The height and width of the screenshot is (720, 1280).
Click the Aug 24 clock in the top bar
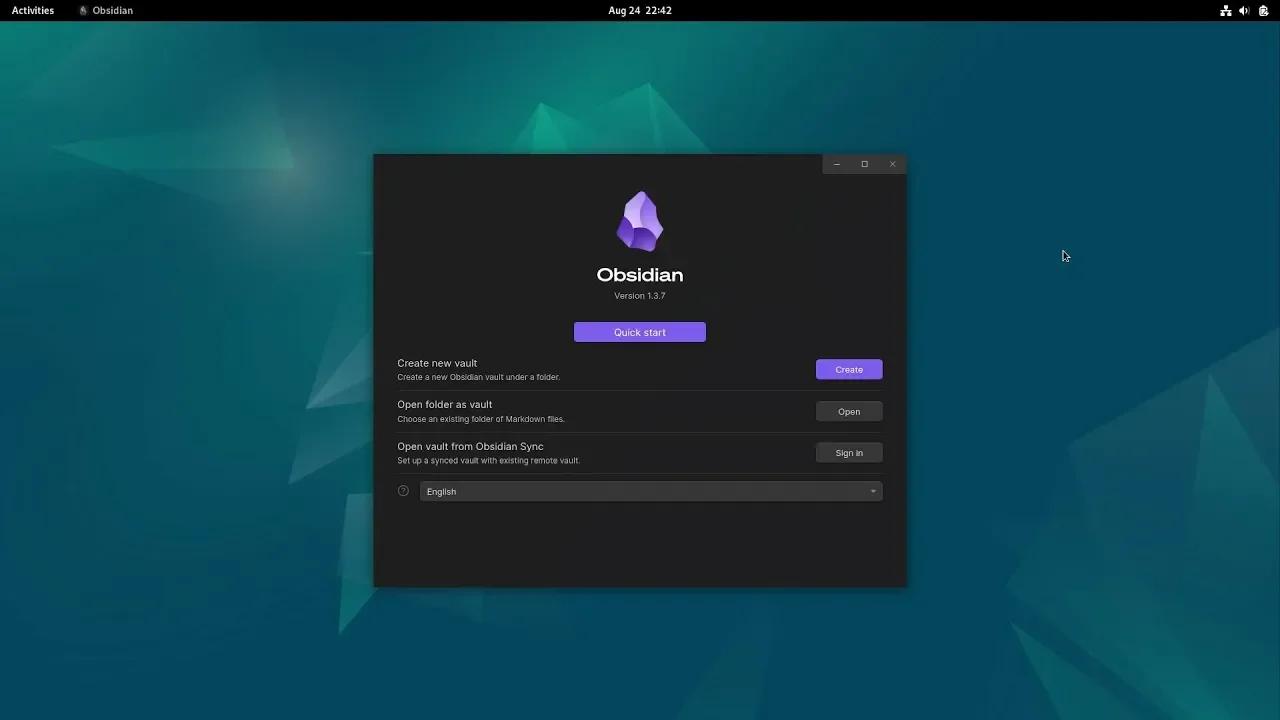tap(640, 10)
